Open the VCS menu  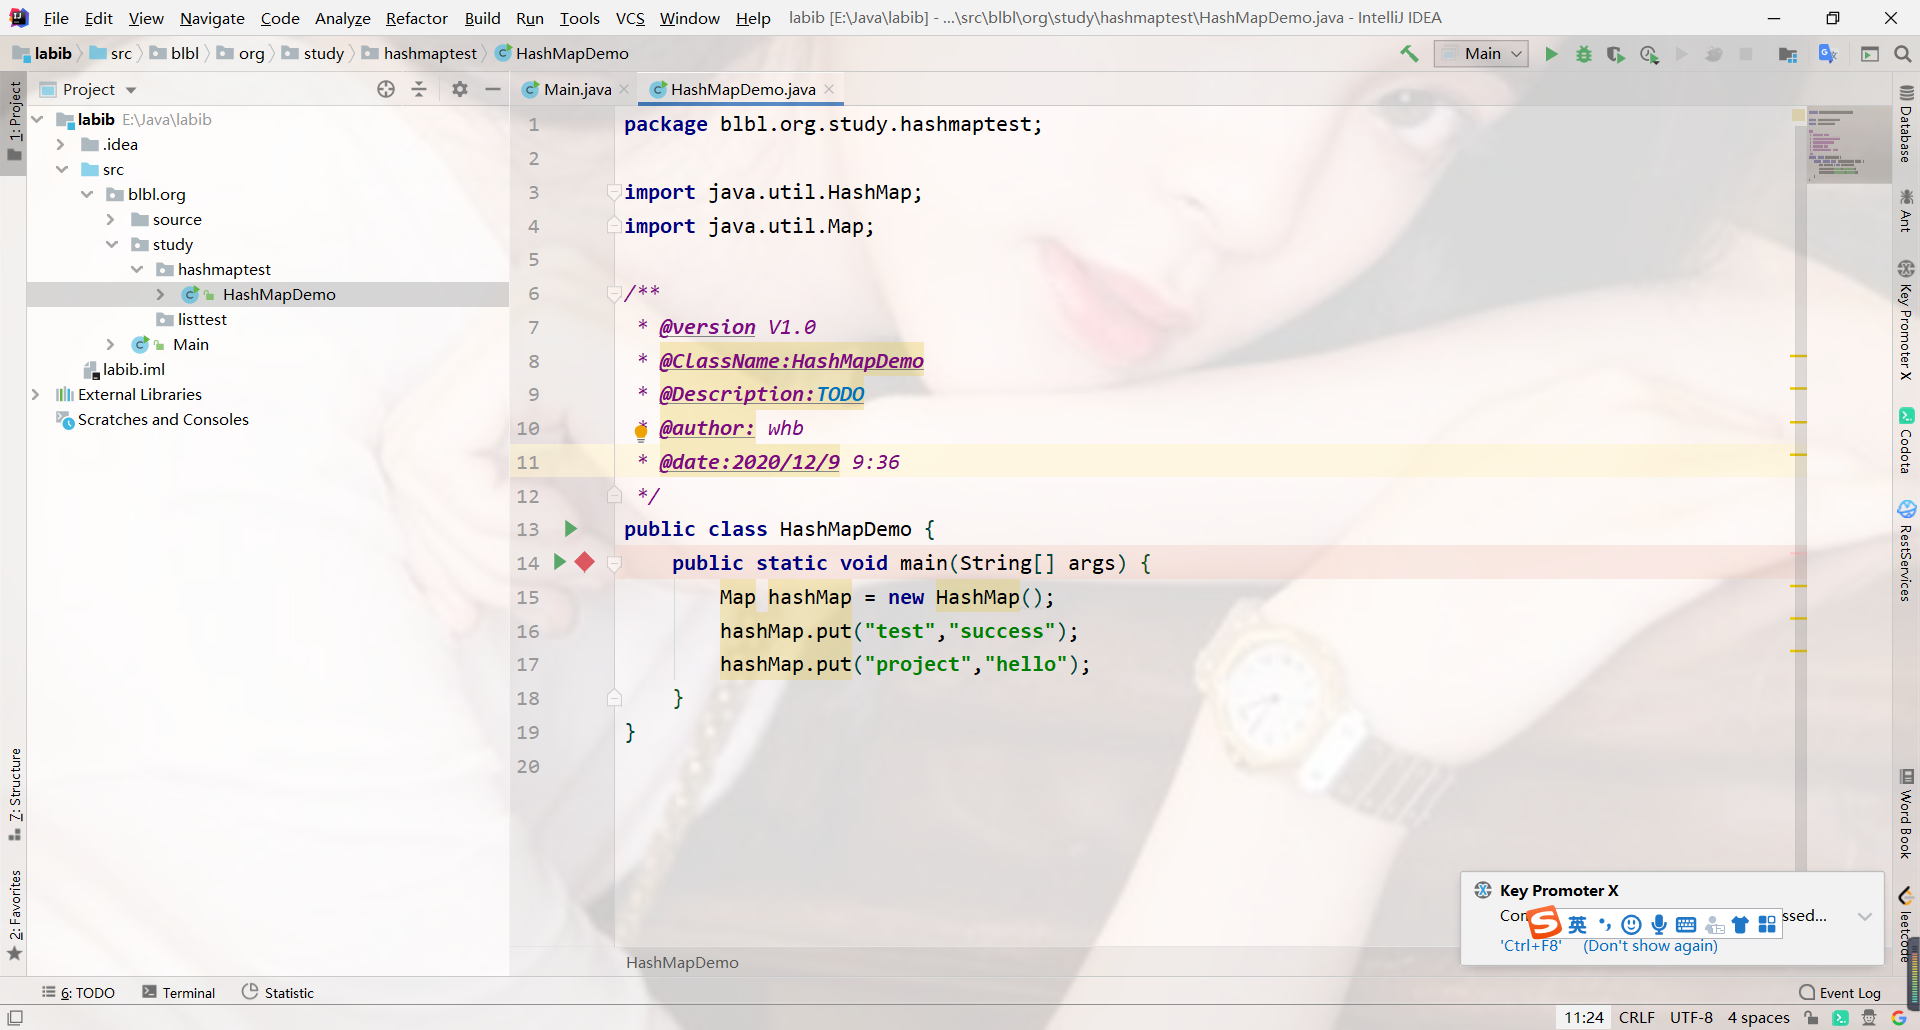pos(630,18)
